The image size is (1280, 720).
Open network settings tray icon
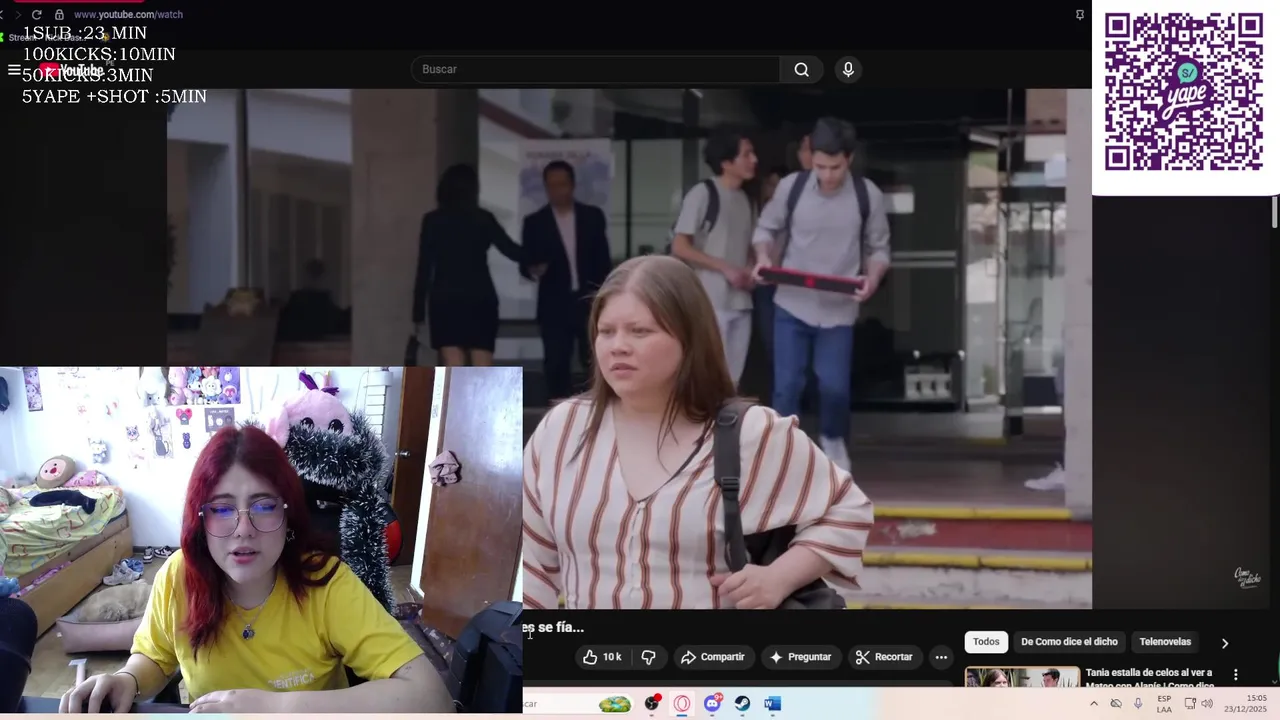pos(1190,704)
